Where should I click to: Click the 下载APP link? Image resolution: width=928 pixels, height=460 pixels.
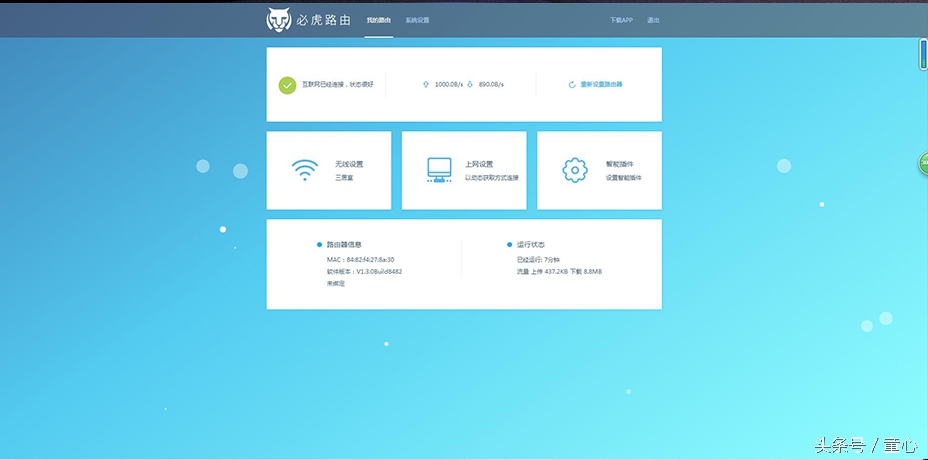coord(621,20)
